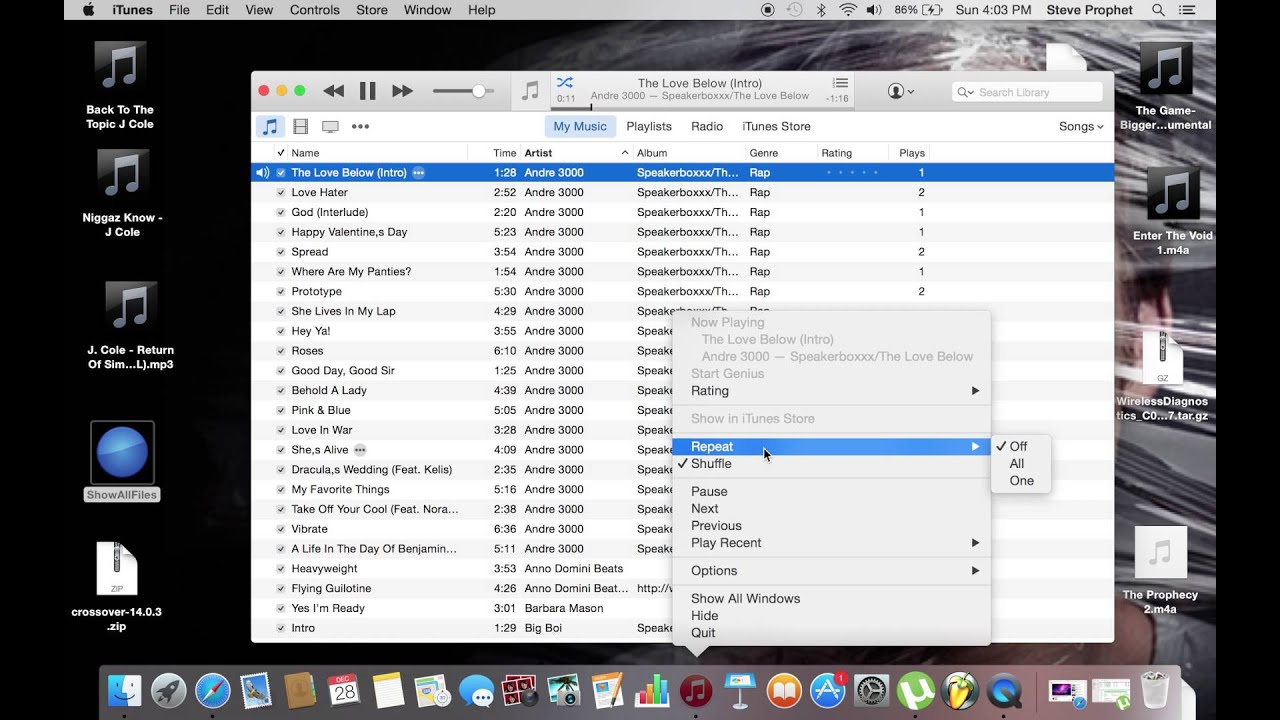Toggle the shuffle icon in the now playing display
Viewport: 1280px width, 720px height.
point(565,83)
